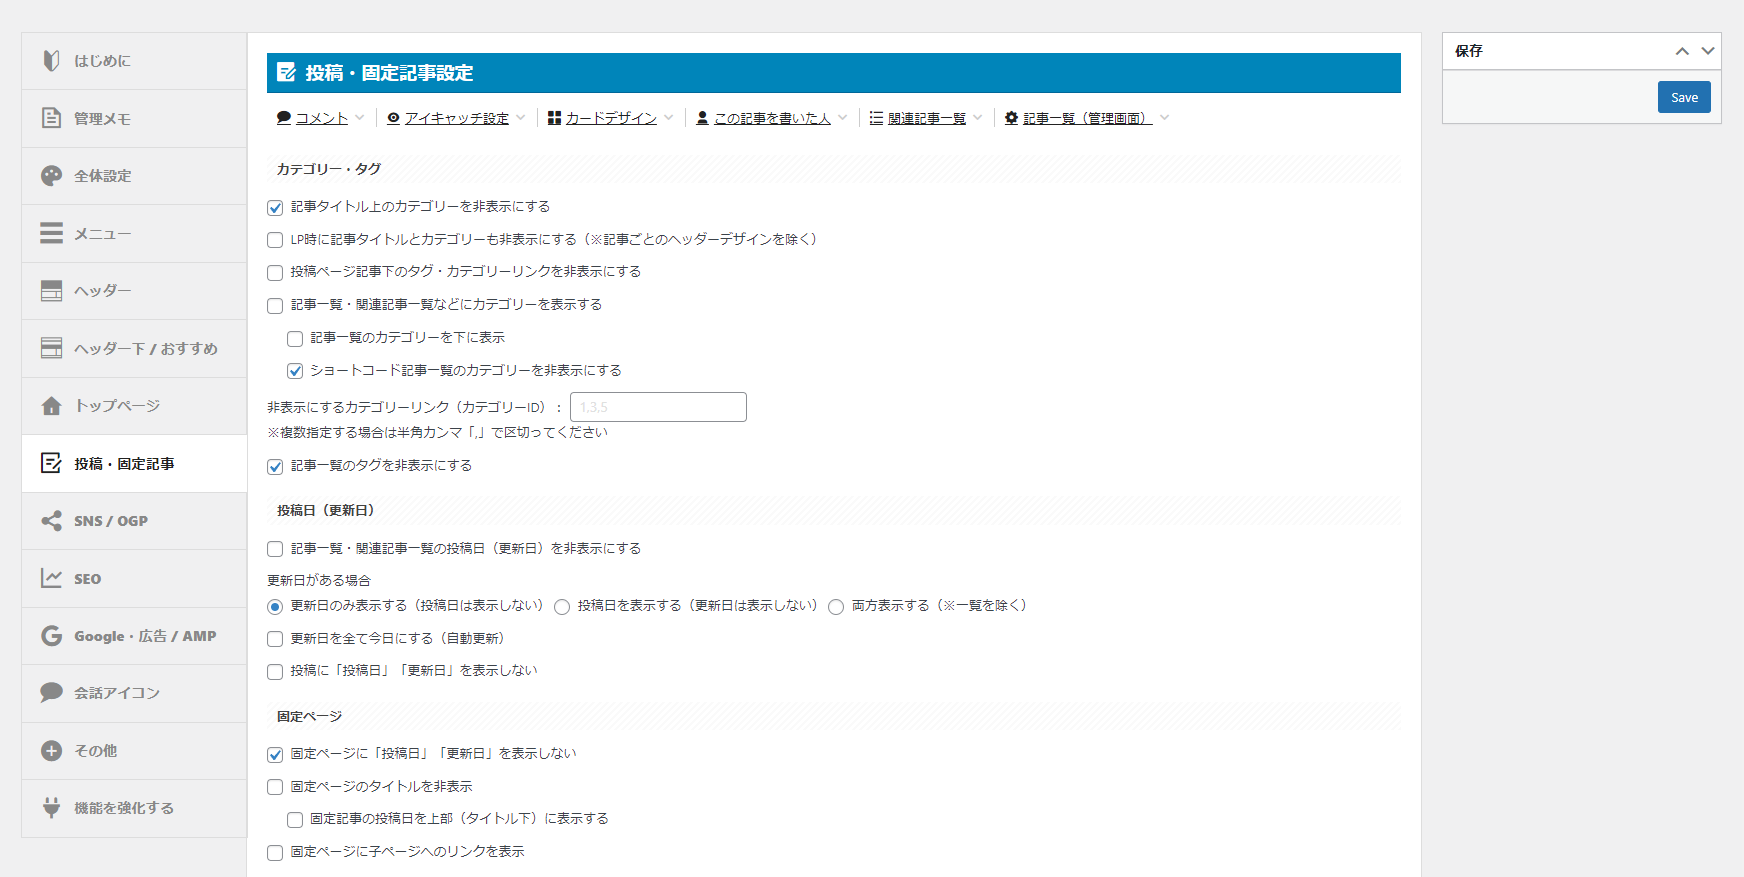Expand the chevron next to アイキャッチ設定

520,118
